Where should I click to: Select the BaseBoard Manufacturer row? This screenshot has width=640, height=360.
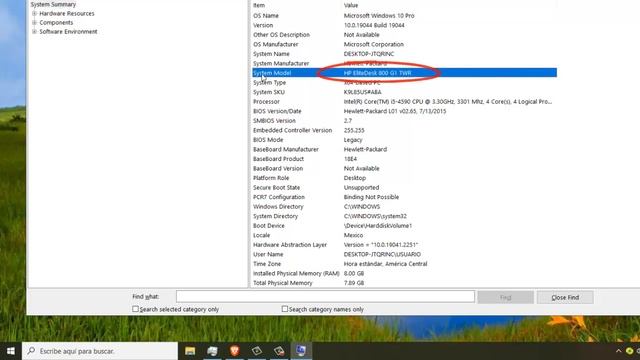(x=404, y=149)
